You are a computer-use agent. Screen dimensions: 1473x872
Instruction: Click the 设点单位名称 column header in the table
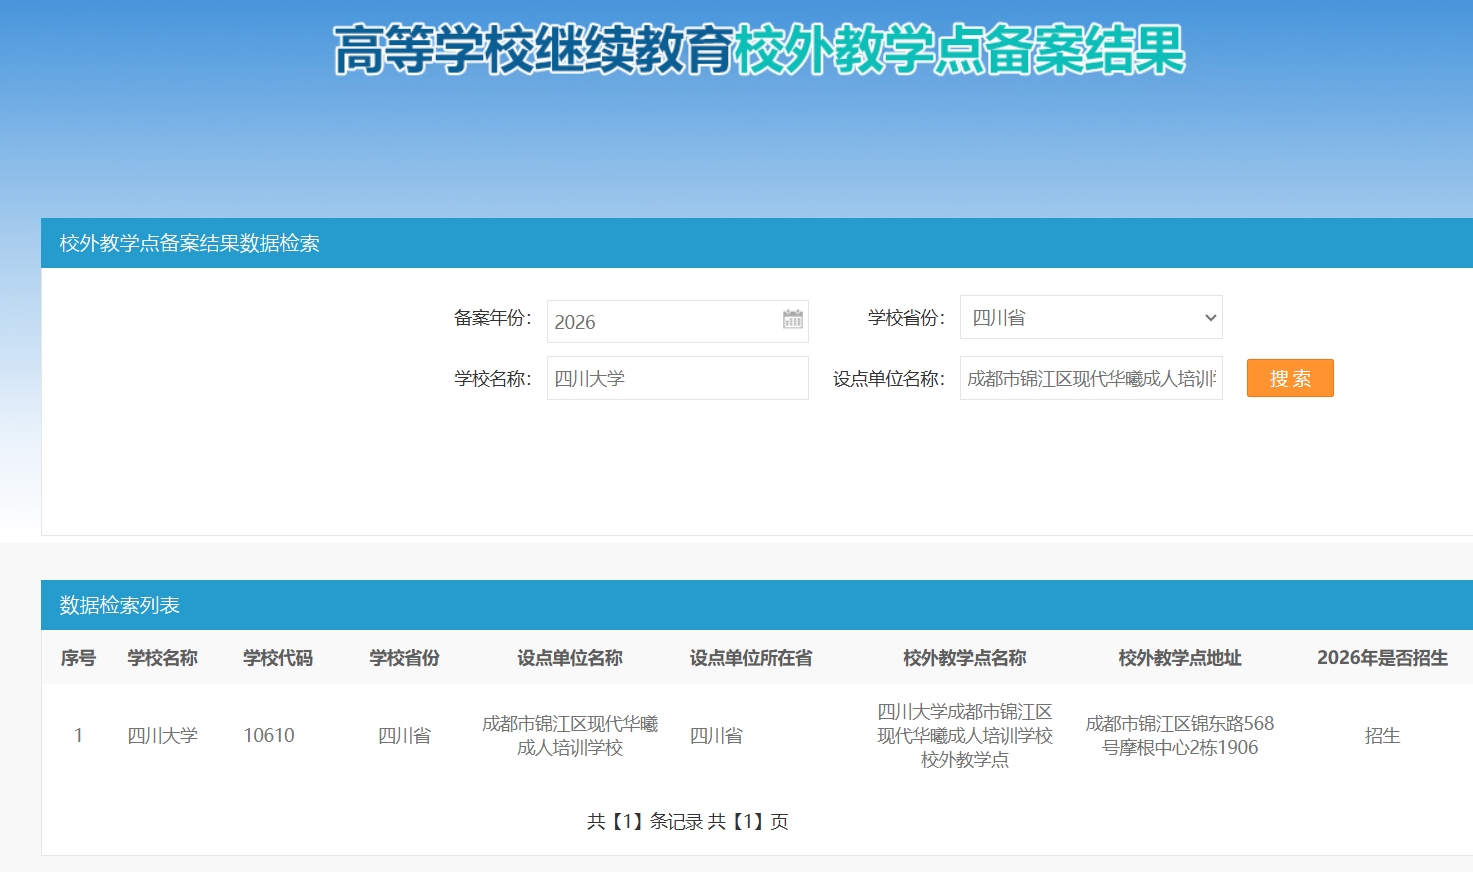[x=570, y=658]
